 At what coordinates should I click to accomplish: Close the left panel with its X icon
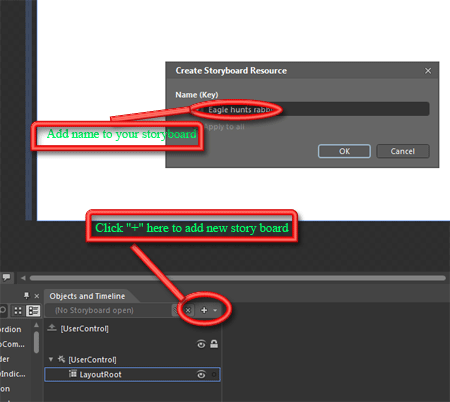(x=37, y=296)
